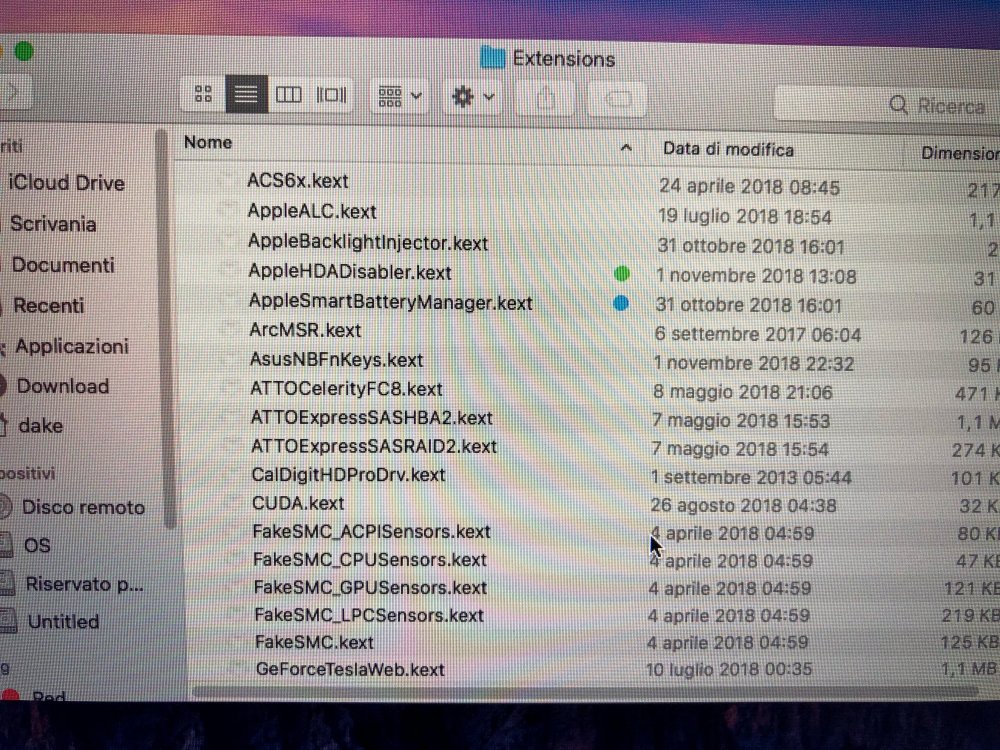This screenshot has height=750, width=1000.
Task: Click the date 24 aprile 2018 08:45
Action: (749, 187)
